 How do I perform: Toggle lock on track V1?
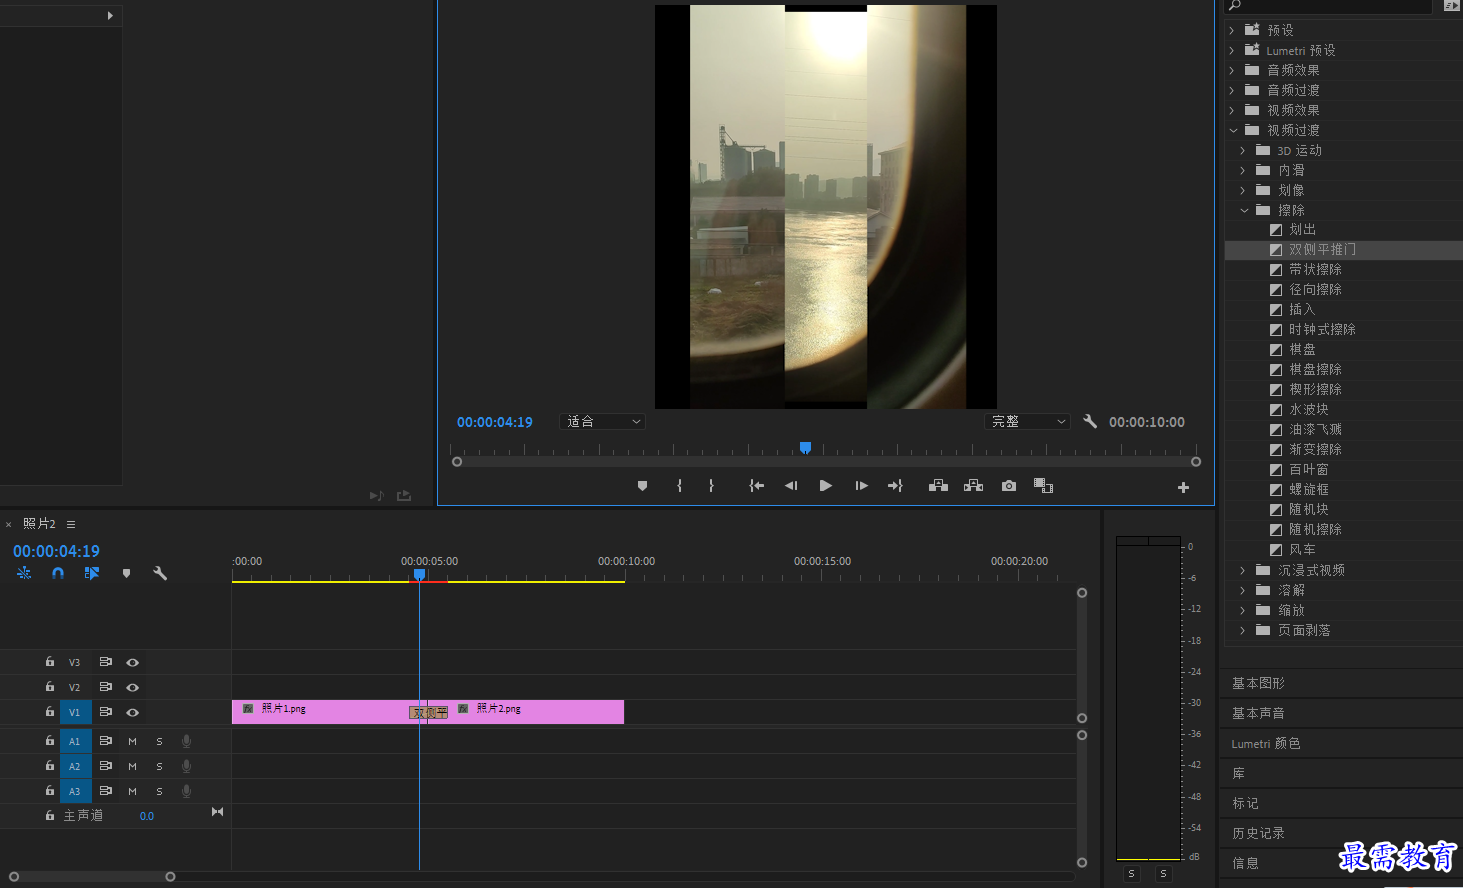pyautogui.click(x=49, y=712)
